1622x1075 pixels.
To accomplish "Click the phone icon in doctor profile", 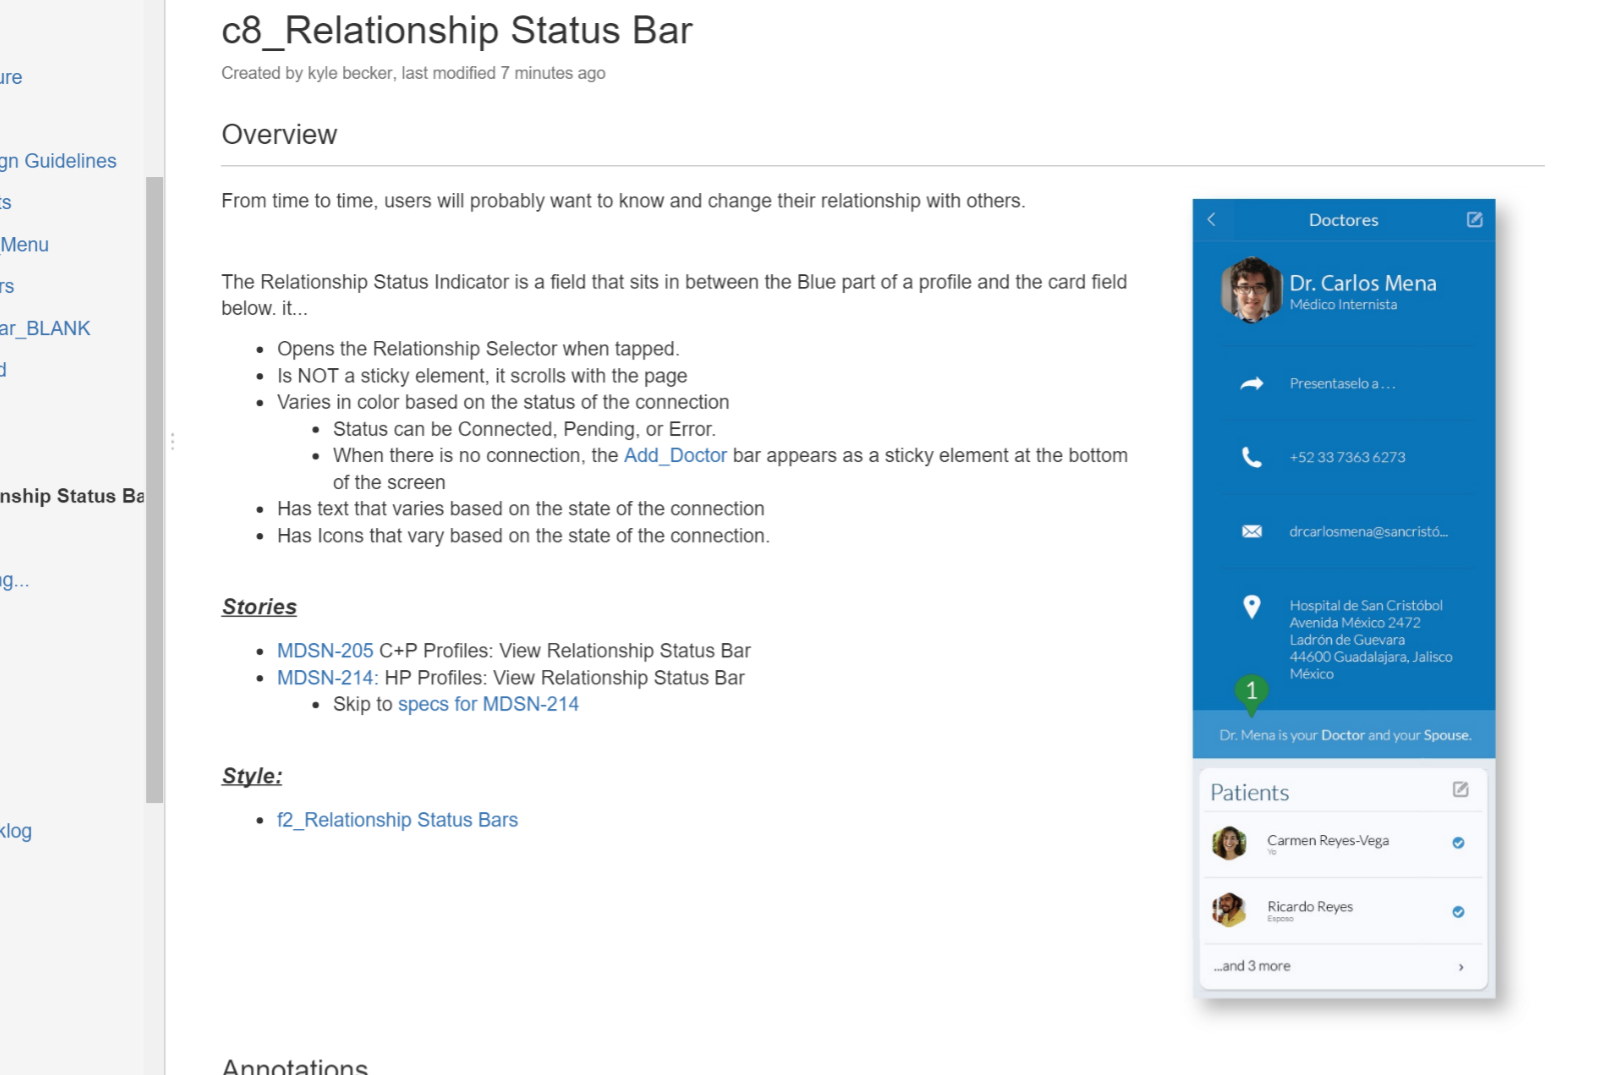I will [1251, 458].
